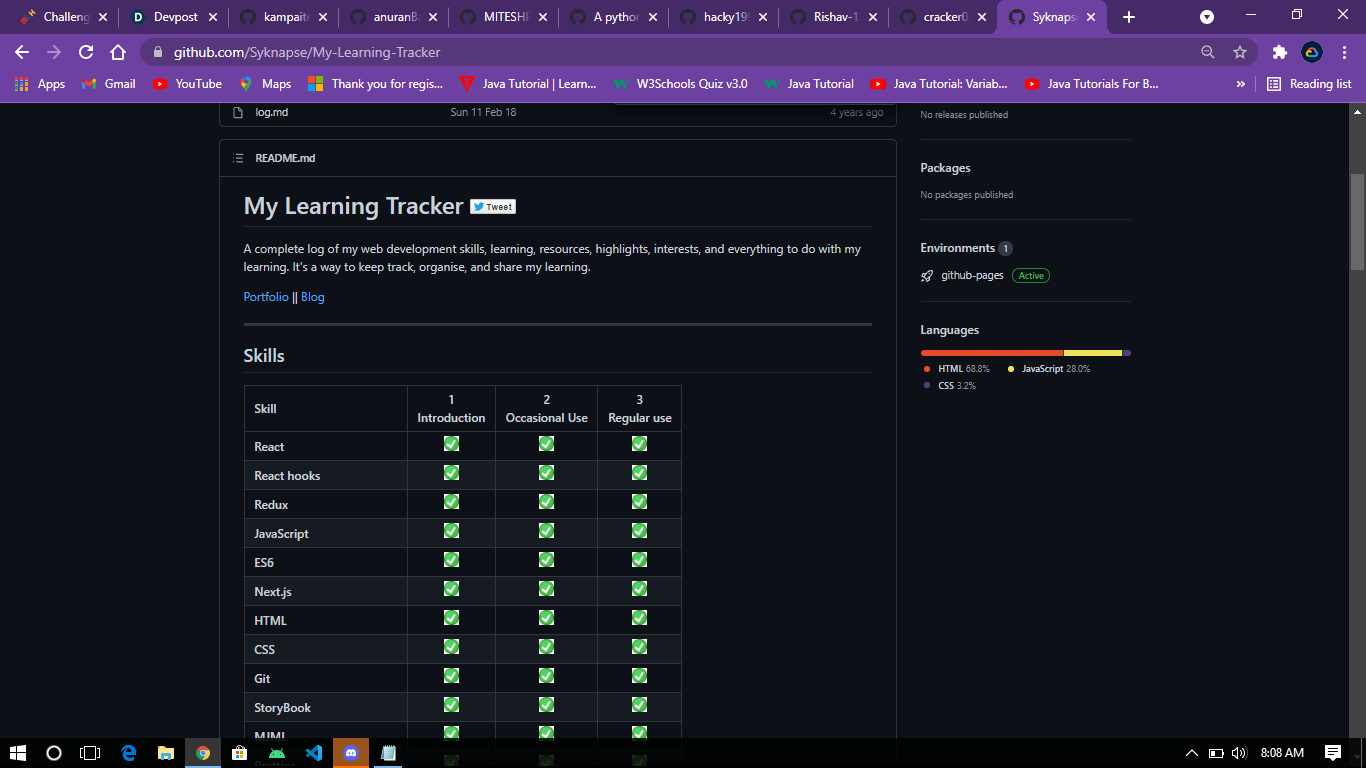Open Microsoft Store from the taskbar
The image size is (1366, 768).
240,752
